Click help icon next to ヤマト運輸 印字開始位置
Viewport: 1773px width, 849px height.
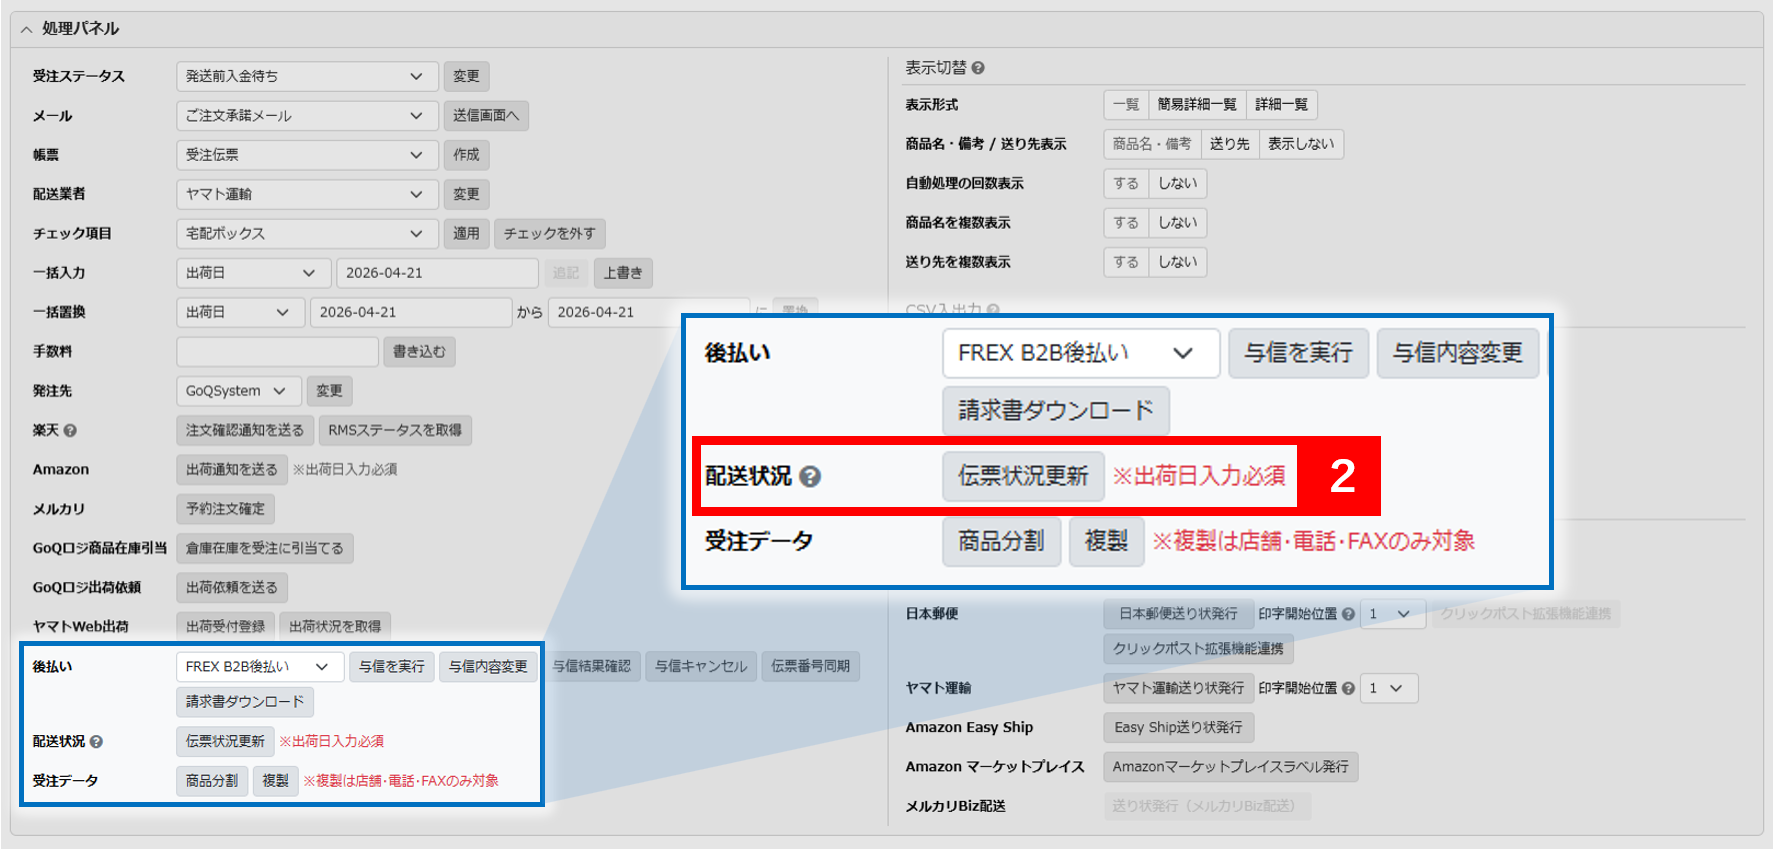tap(1348, 688)
